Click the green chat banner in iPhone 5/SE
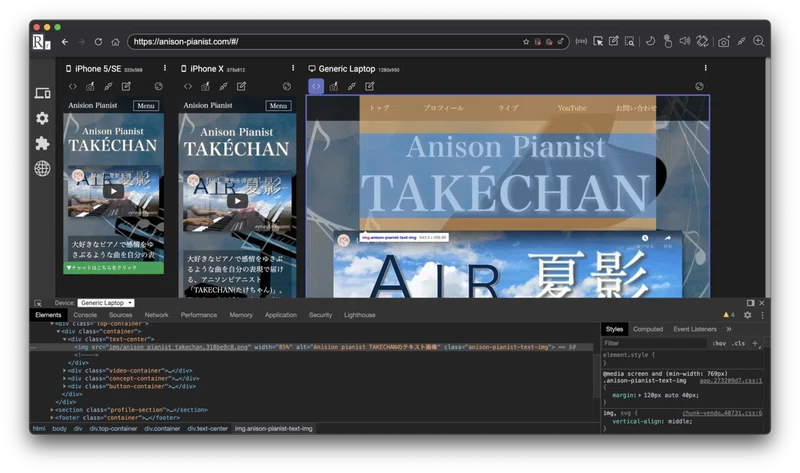Viewport: 800px width, 473px height. (x=113, y=267)
